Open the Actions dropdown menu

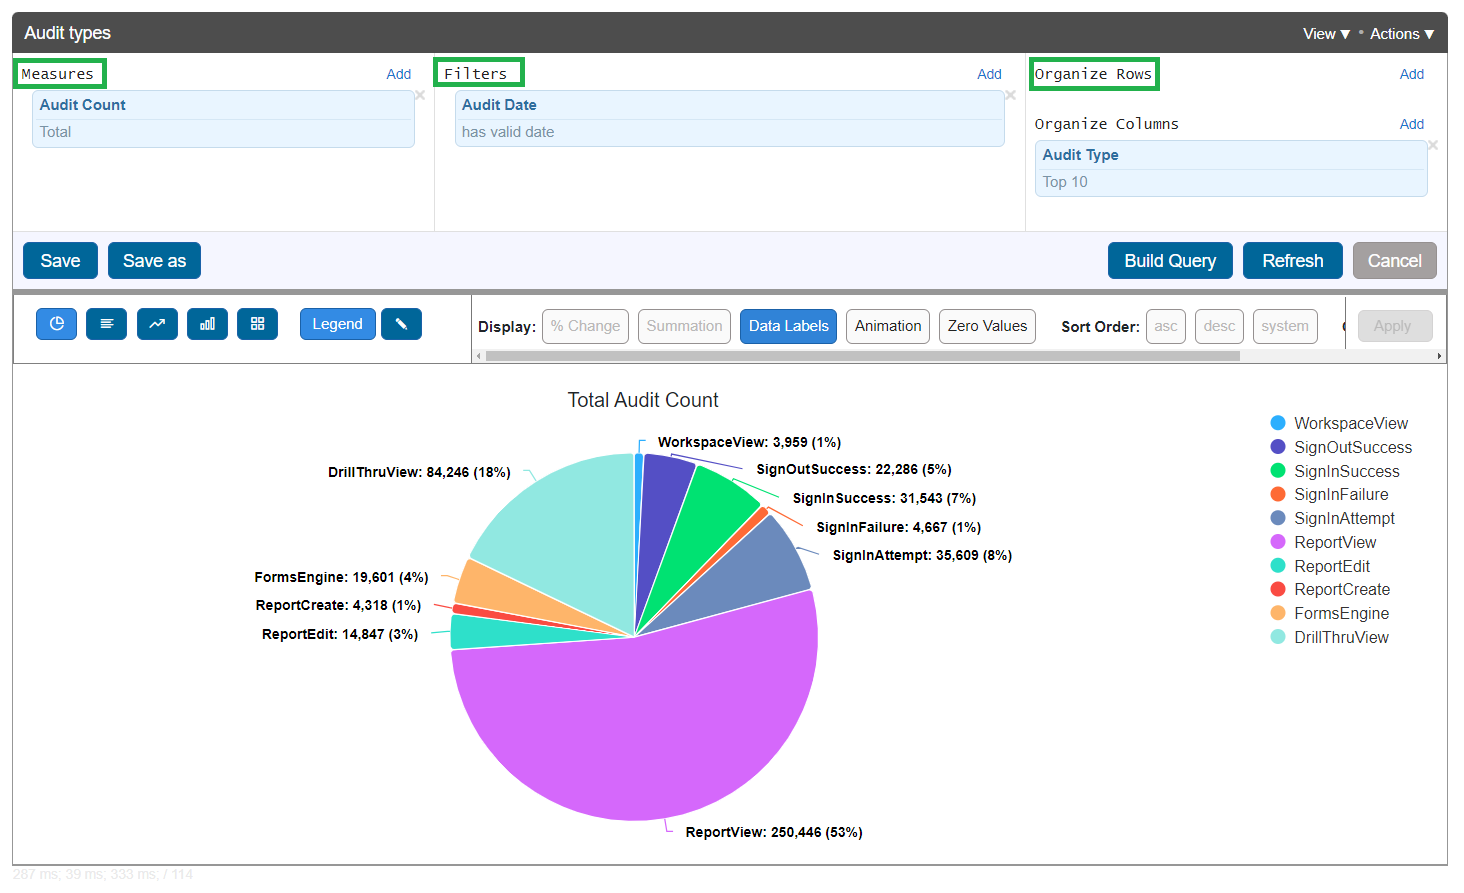(x=1401, y=34)
